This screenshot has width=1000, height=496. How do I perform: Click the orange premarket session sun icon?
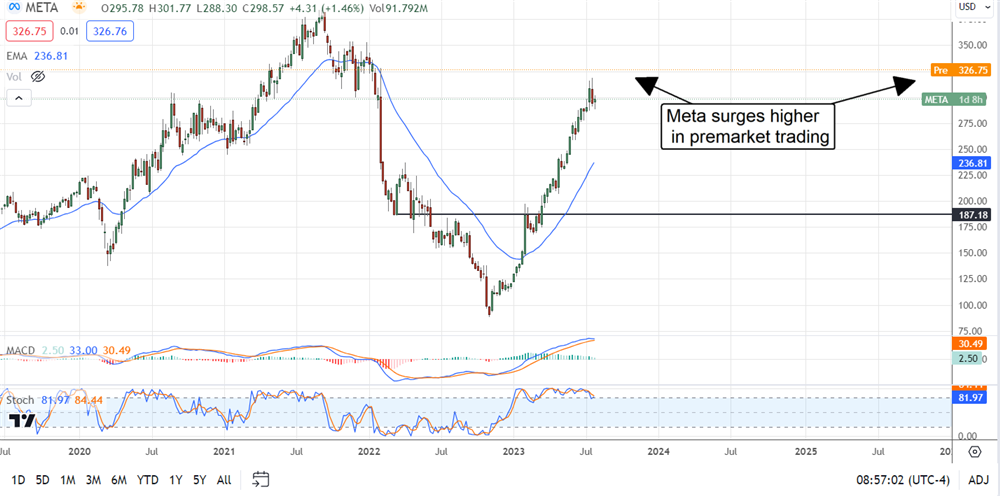pos(79,8)
